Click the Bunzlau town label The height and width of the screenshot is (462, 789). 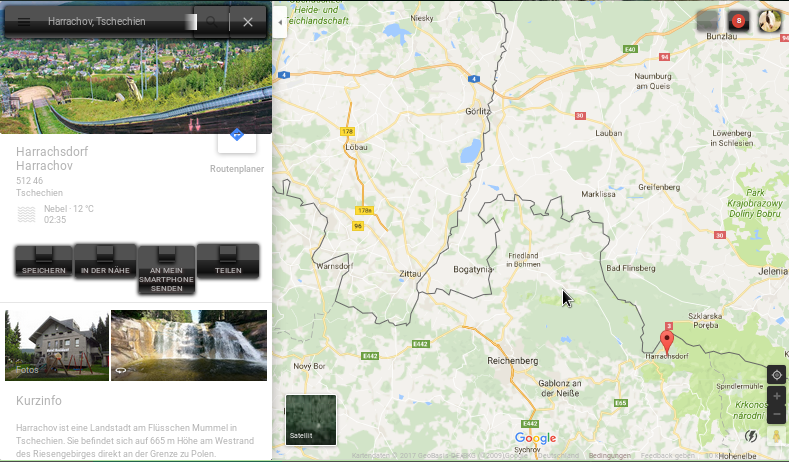[722, 36]
